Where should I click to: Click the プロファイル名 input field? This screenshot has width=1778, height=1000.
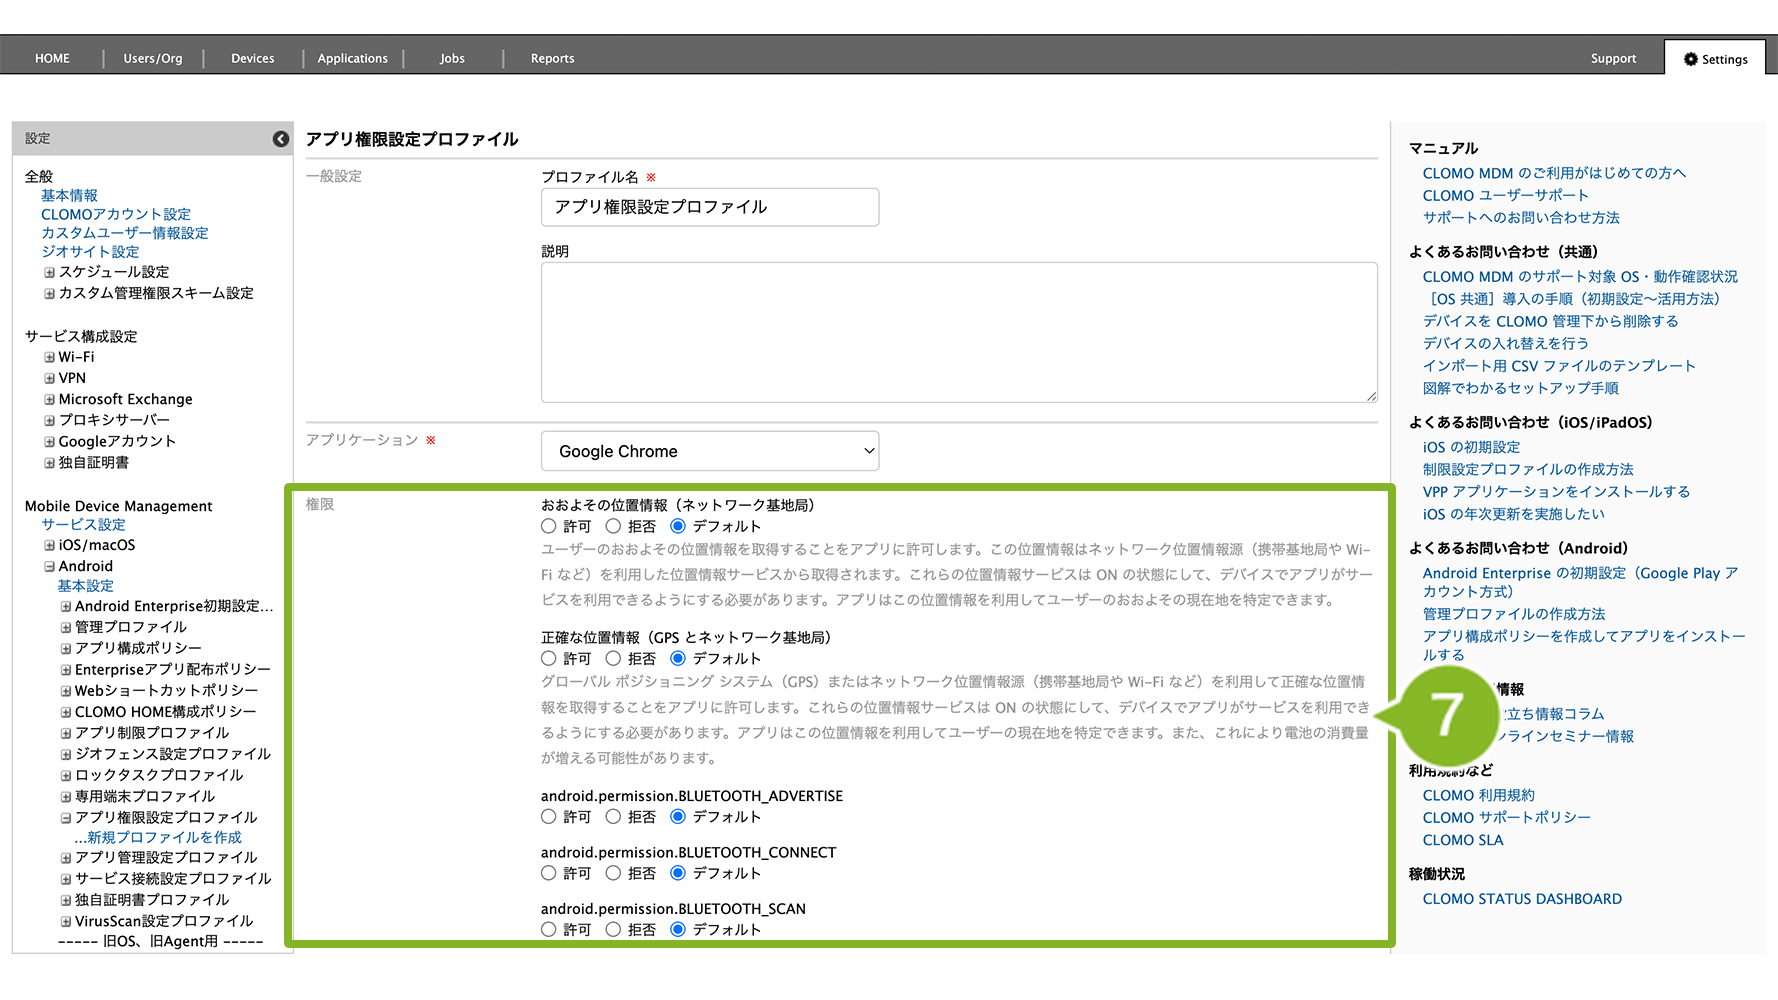pyautogui.click(x=709, y=207)
